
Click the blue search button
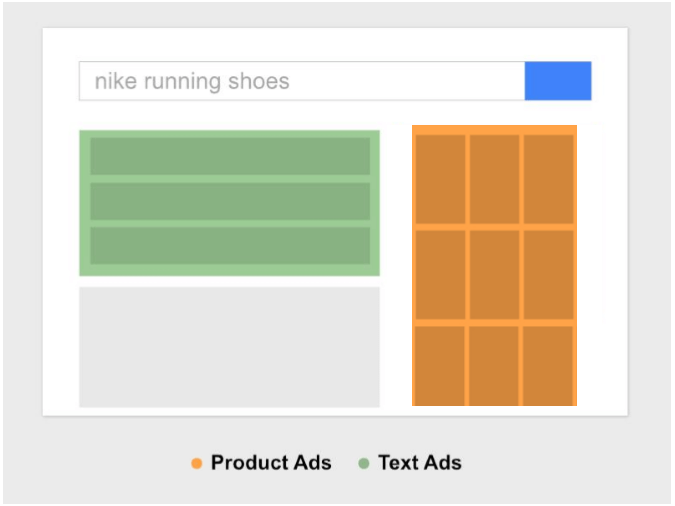click(557, 81)
